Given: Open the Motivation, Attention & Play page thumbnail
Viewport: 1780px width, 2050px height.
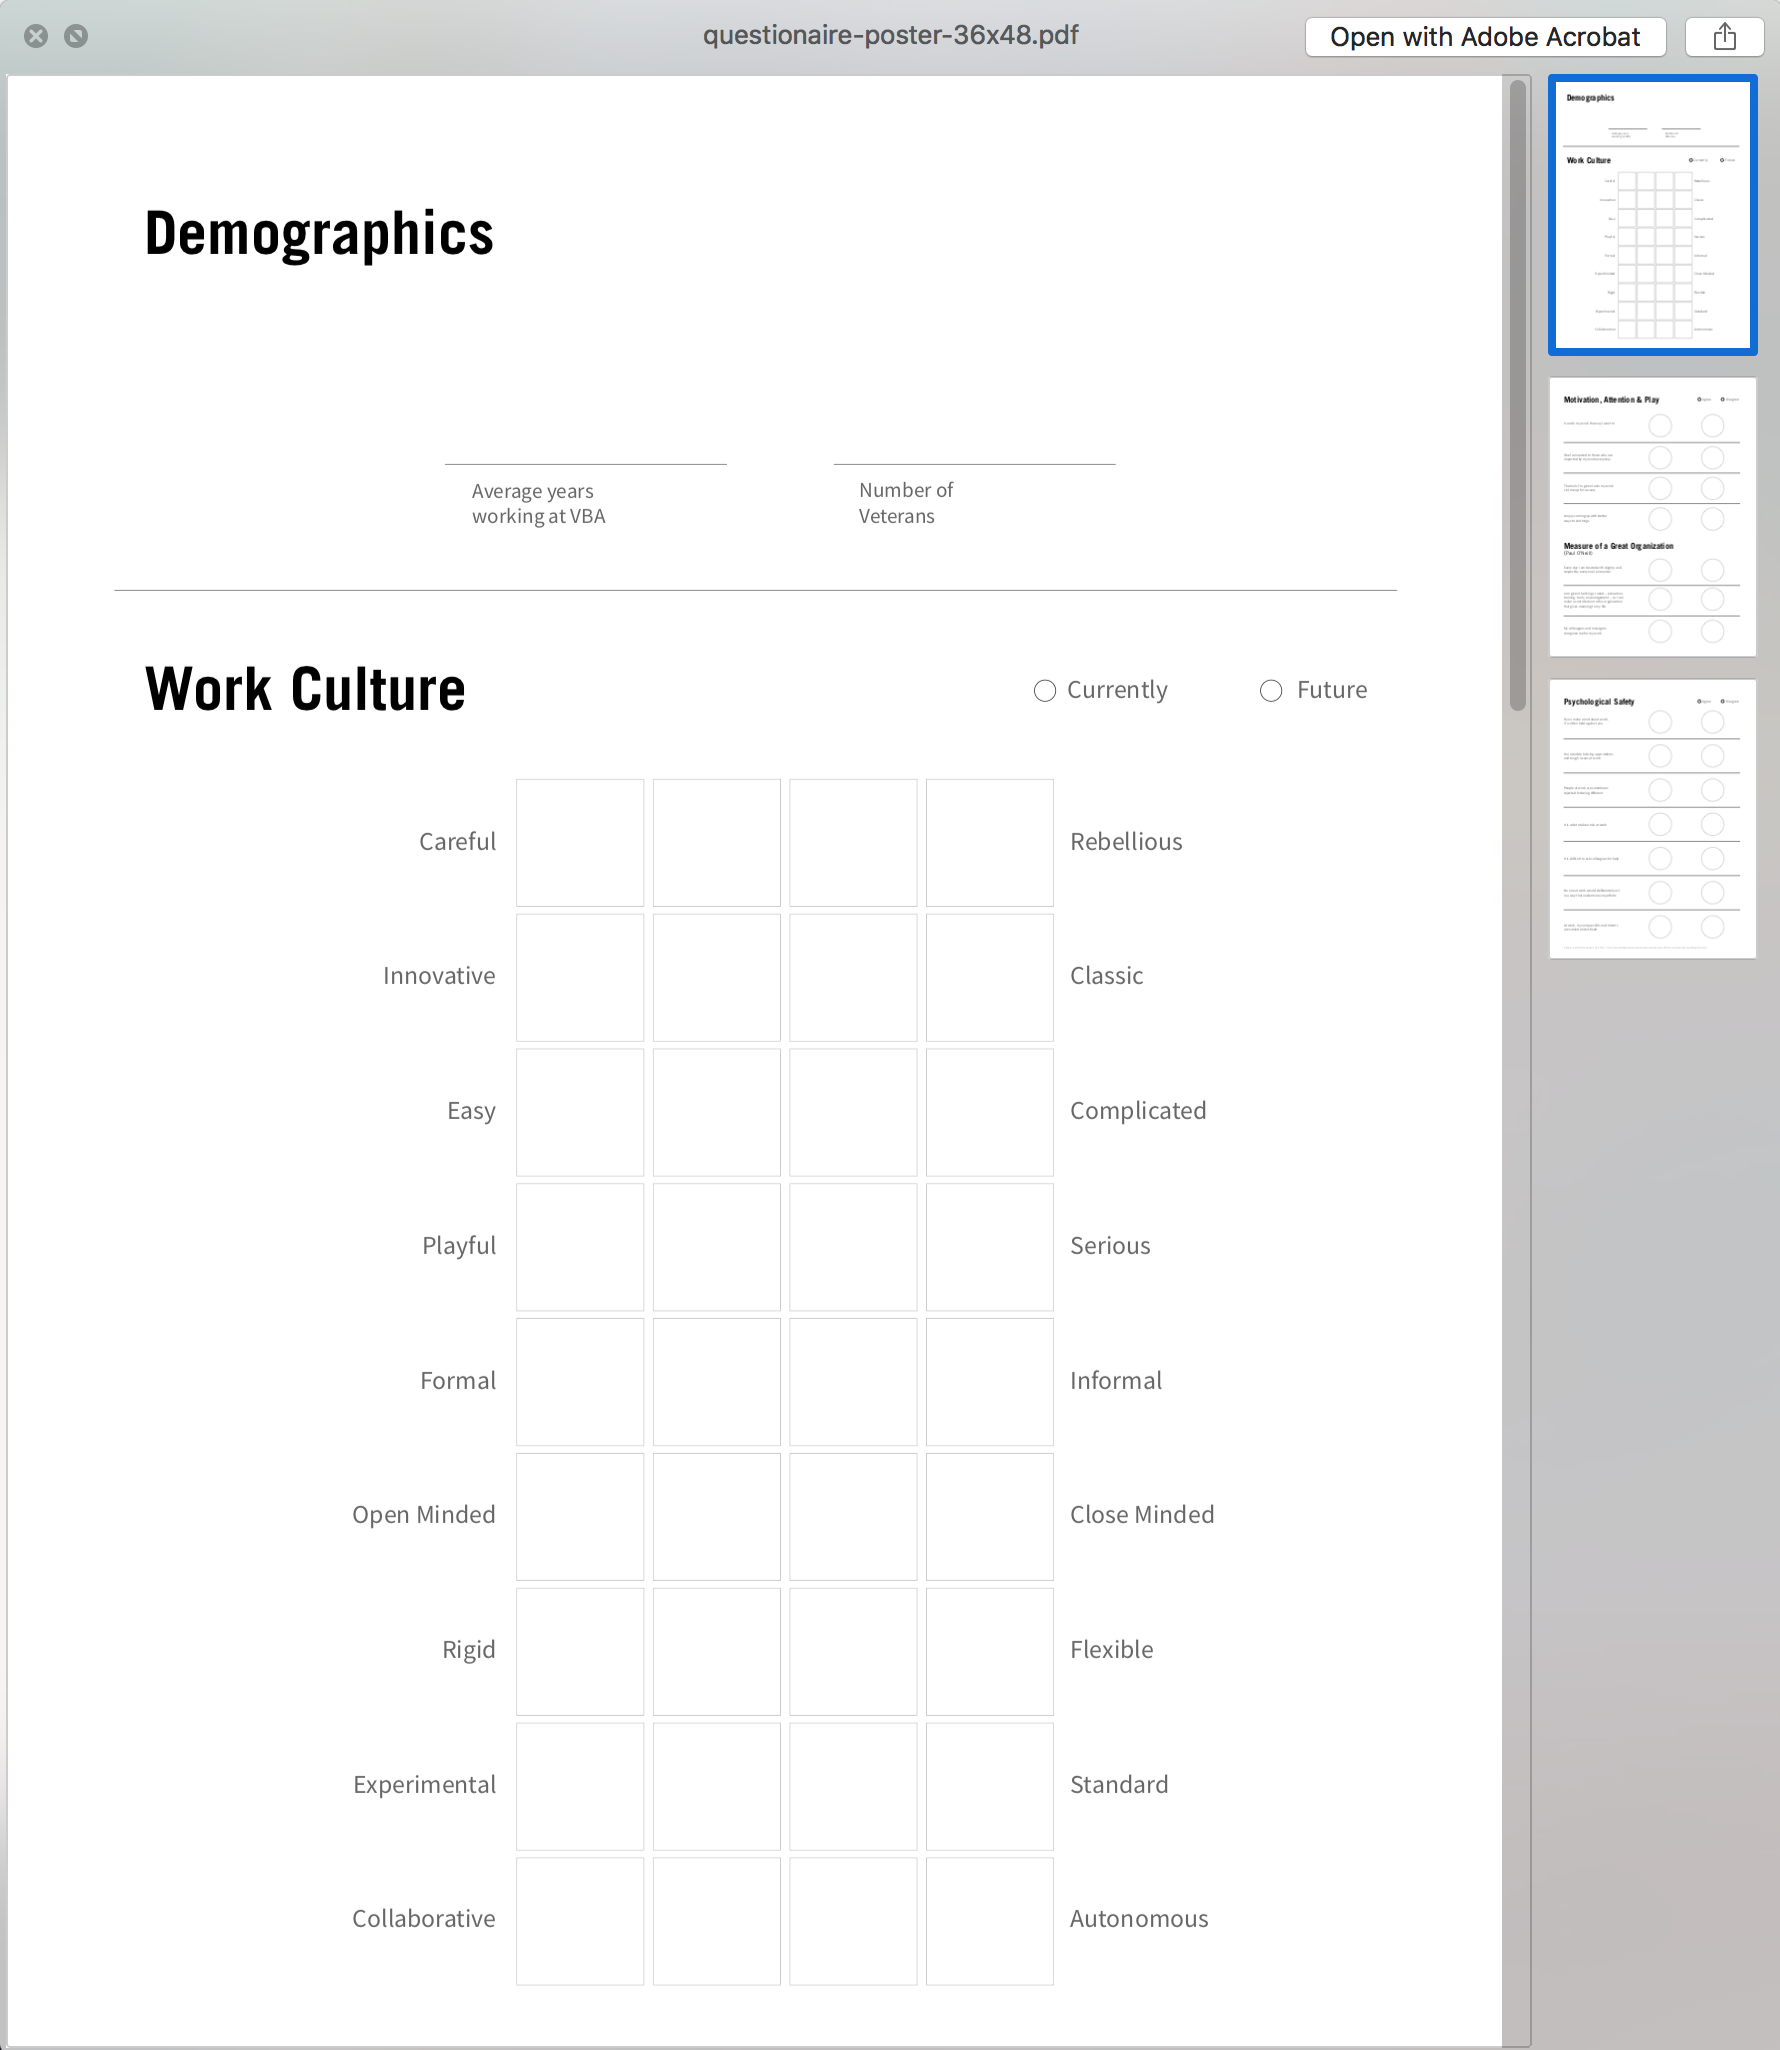Looking at the screenshot, I should click(1652, 517).
